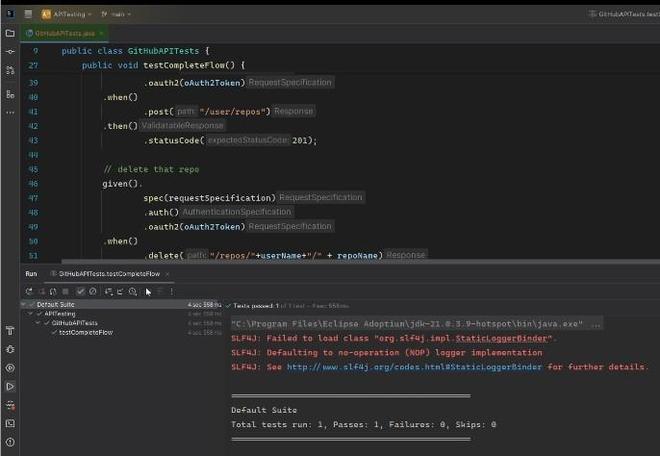
Task: Open the Pull Requests tool window icon
Action: (x=10, y=70)
